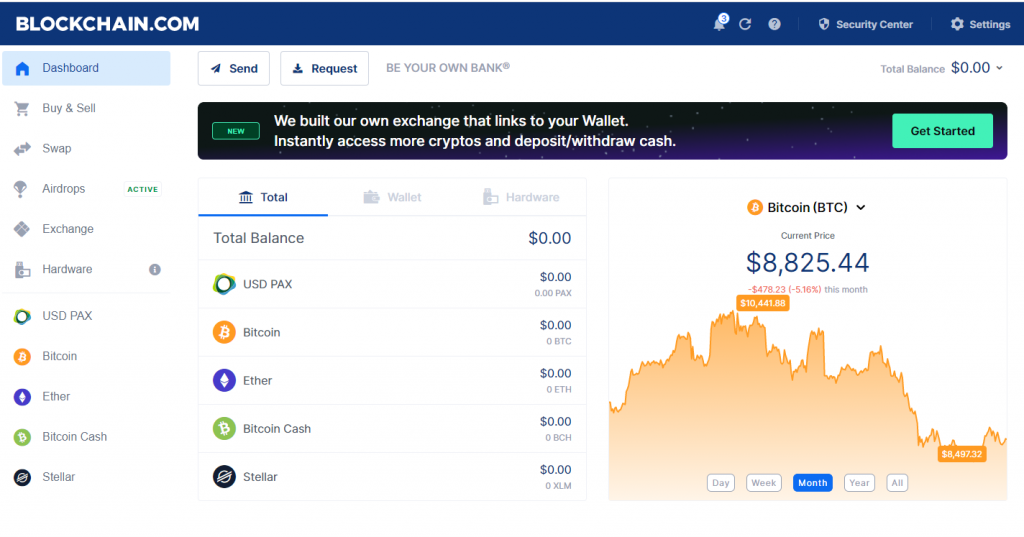Click the Stellar icon in sidebar
This screenshot has height=537, width=1024.
22,477
